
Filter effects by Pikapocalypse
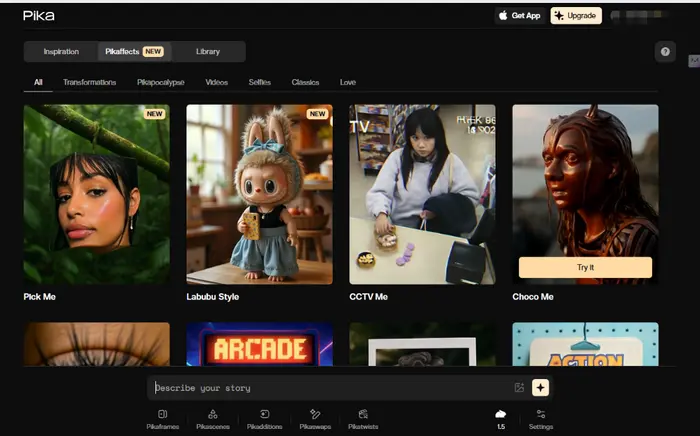(x=160, y=82)
